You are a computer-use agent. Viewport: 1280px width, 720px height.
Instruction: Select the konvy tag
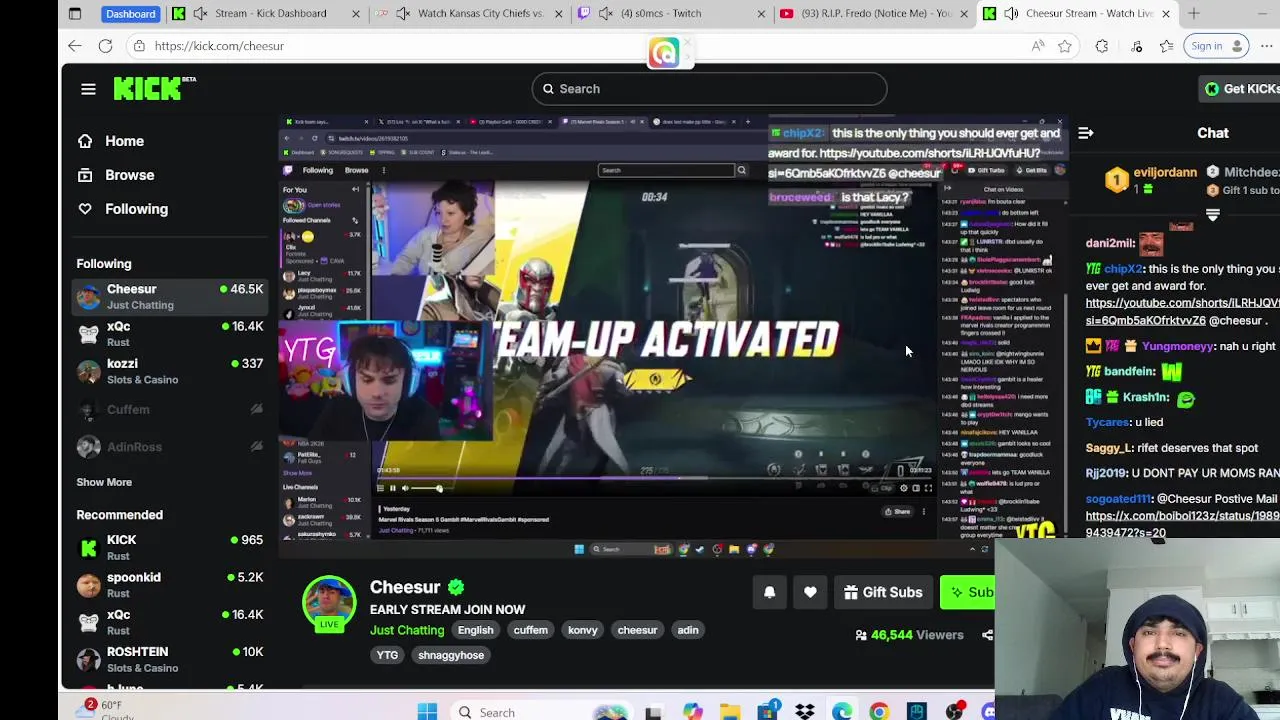coord(582,630)
